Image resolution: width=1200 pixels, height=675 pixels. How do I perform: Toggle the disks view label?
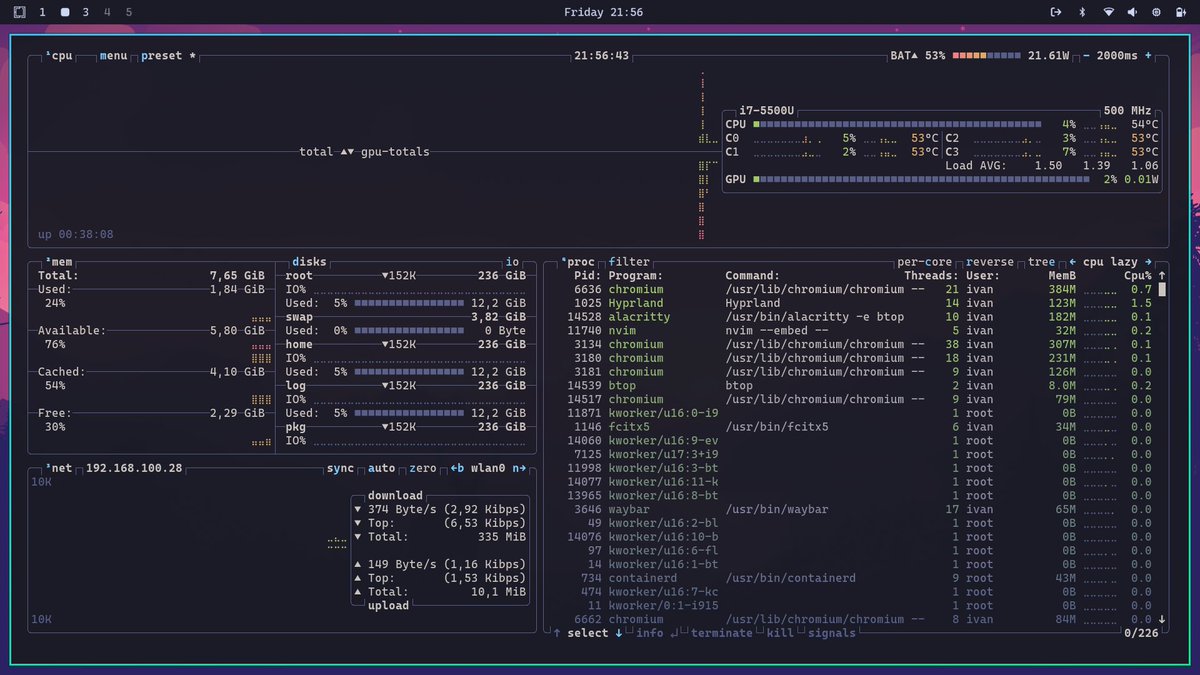309,262
